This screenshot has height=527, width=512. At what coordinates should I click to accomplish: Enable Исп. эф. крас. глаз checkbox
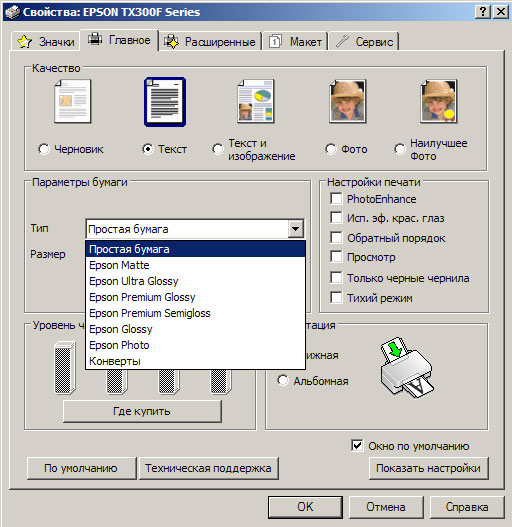(336, 217)
